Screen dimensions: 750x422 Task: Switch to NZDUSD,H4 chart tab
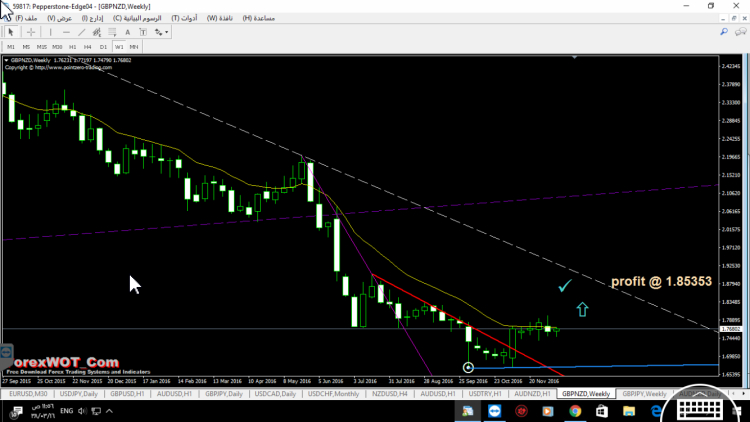pyautogui.click(x=390, y=394)
